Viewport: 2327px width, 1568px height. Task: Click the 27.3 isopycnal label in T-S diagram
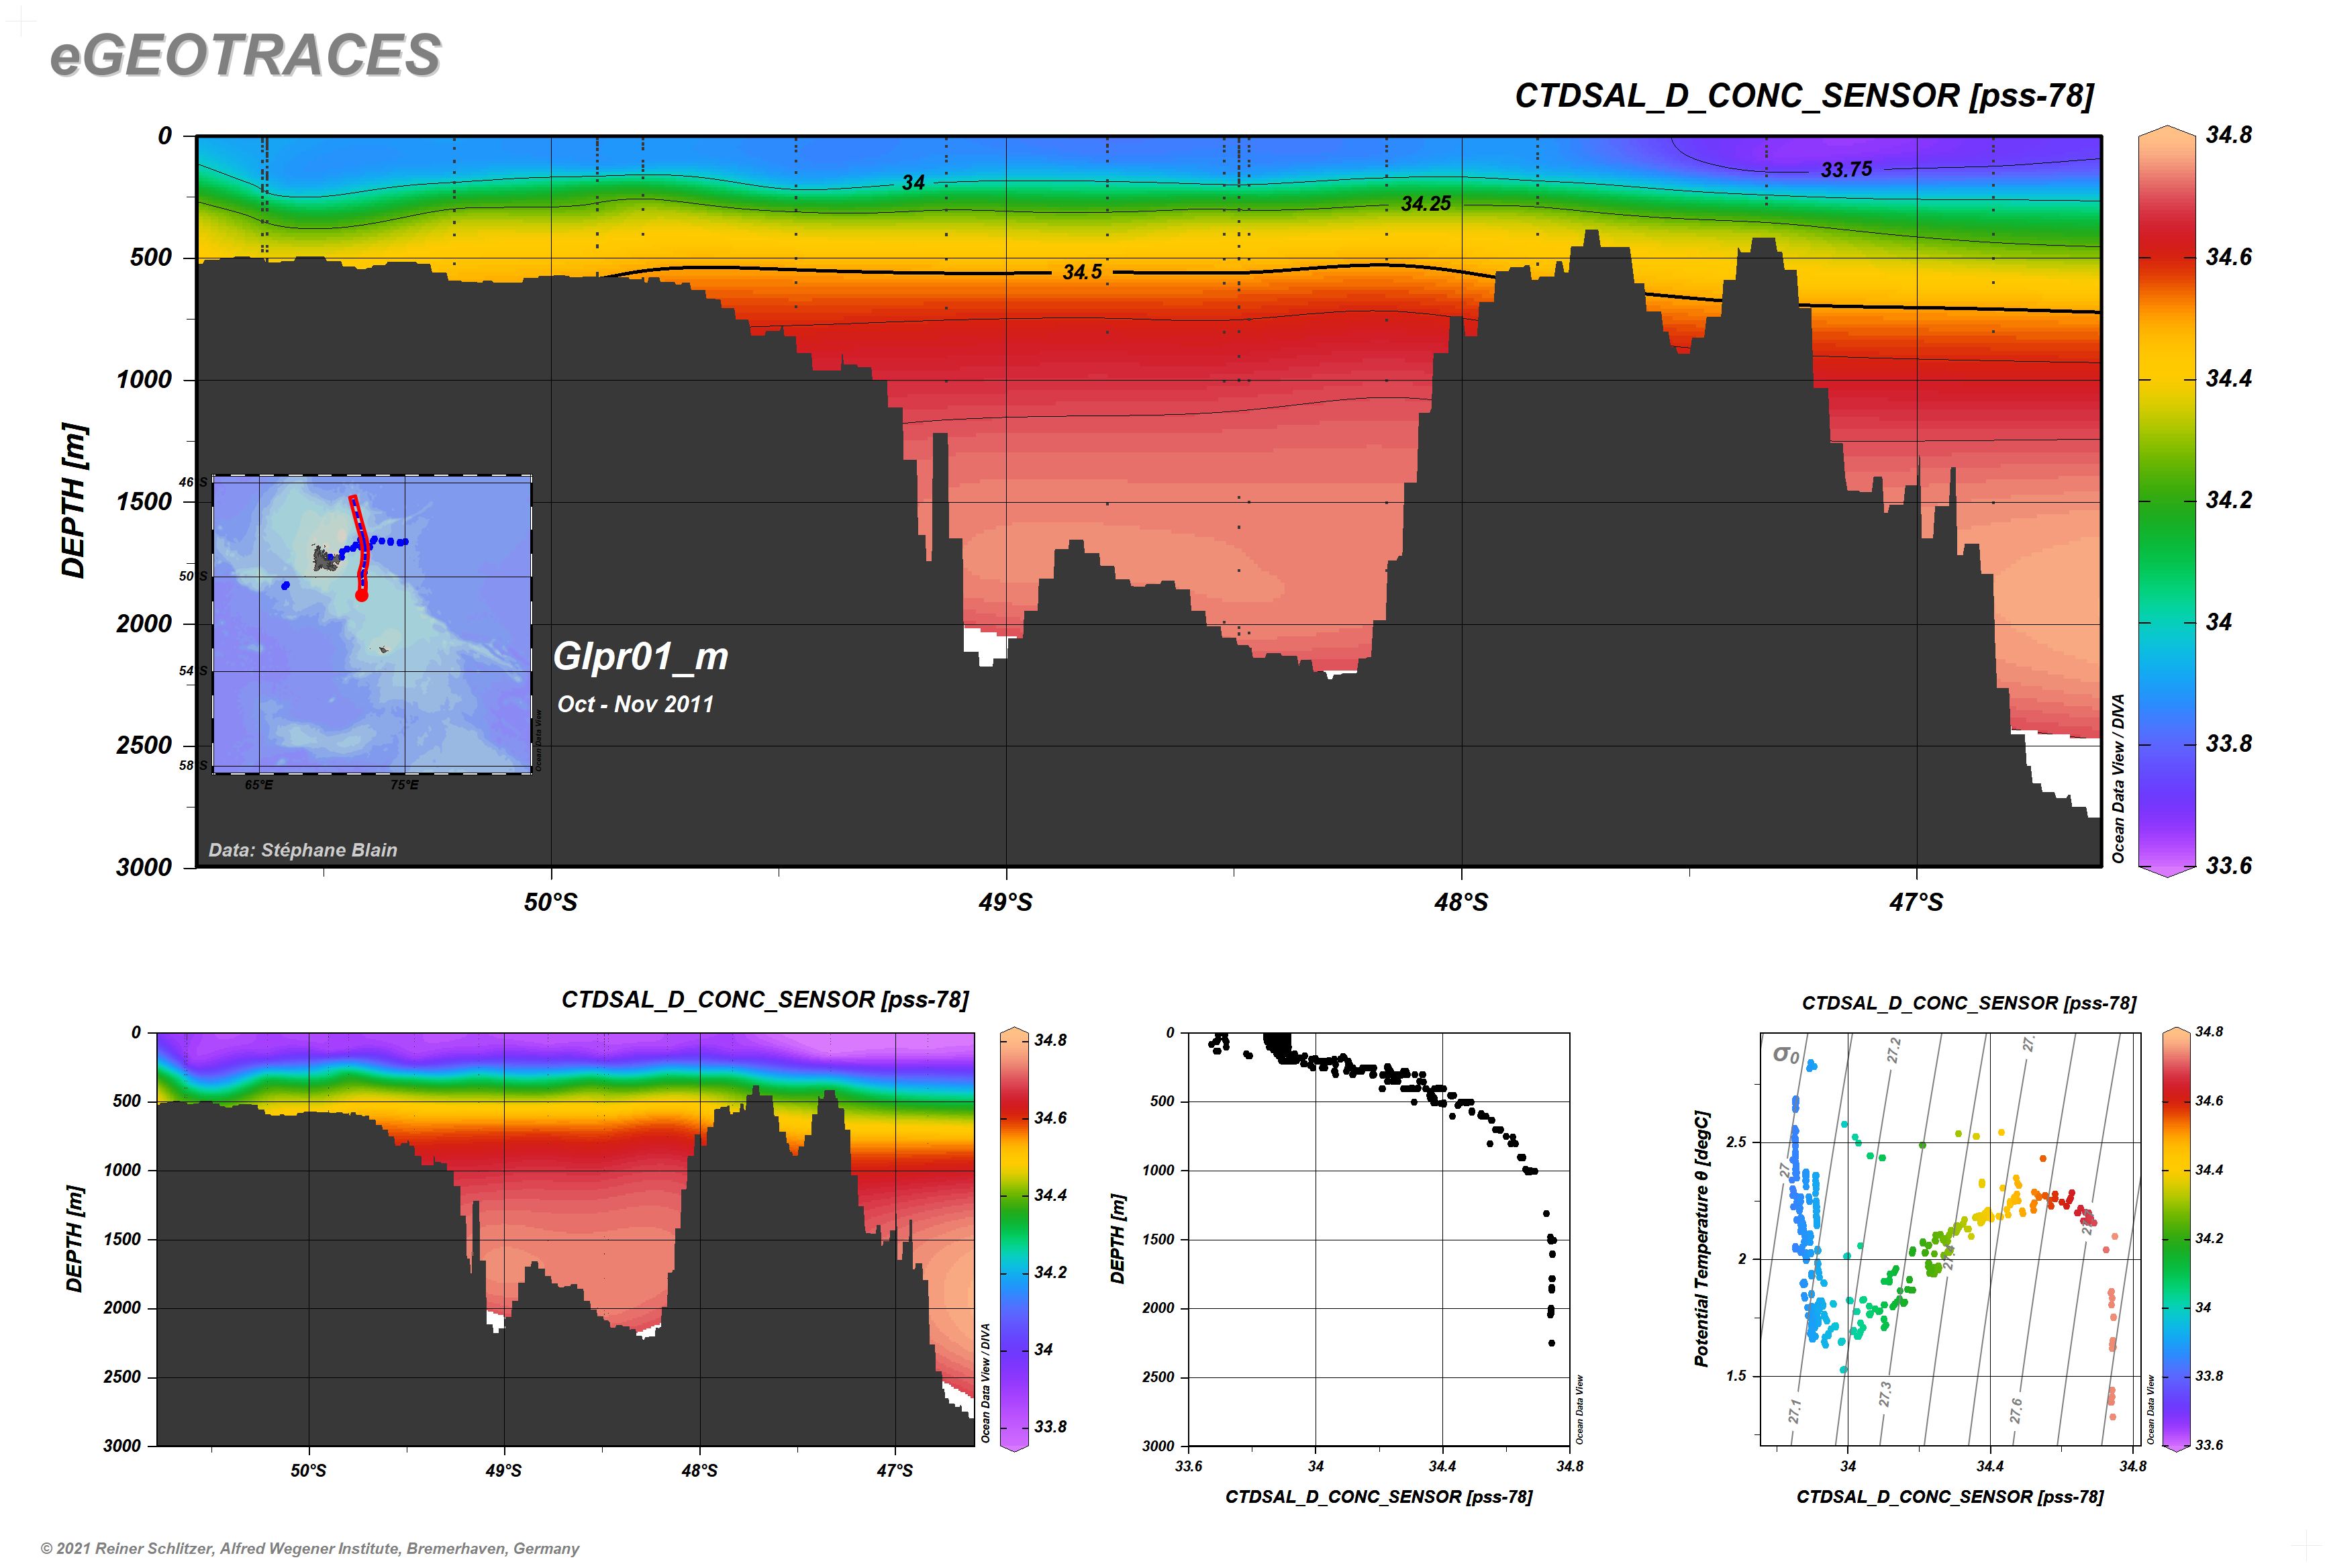pyautogui.click(x=1885, y=1394)
